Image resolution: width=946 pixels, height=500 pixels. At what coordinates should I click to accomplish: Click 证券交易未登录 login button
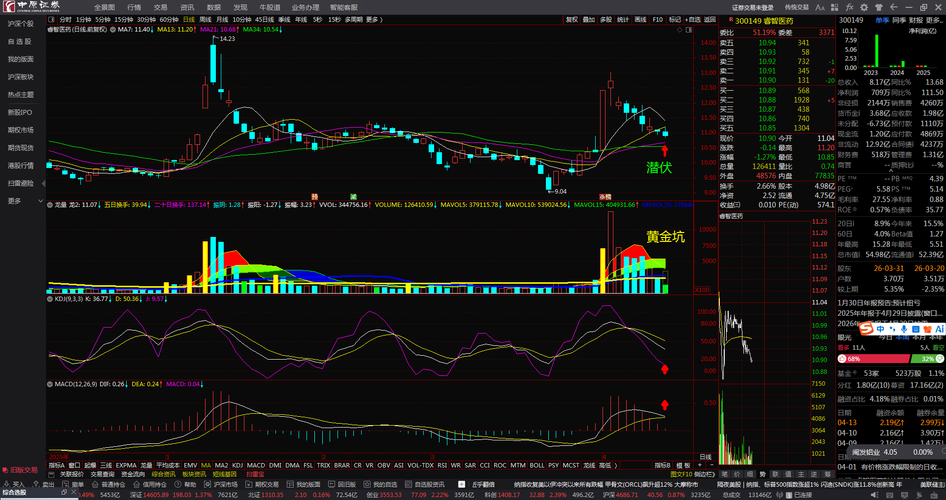[752, 8]
